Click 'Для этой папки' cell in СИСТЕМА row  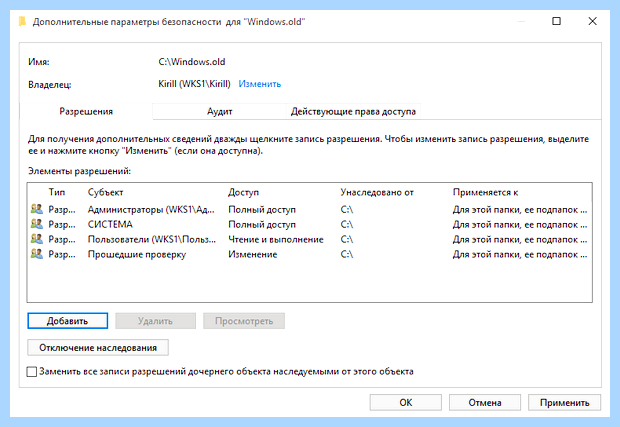point(520,225)
